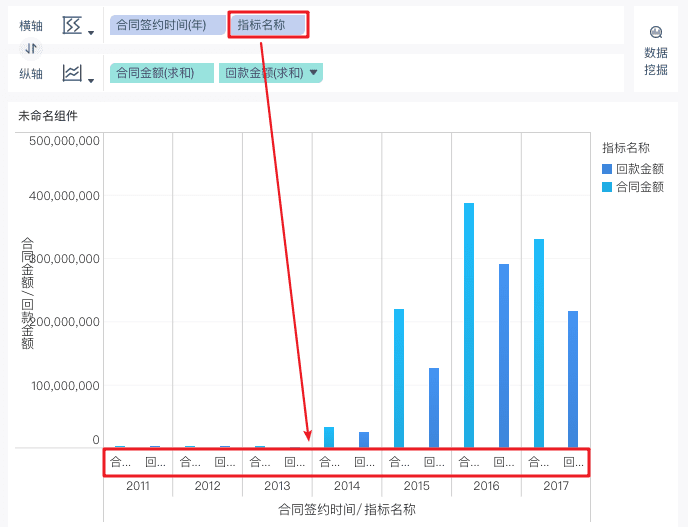
Task: Click the 纵轴 label
Action: 31,74
